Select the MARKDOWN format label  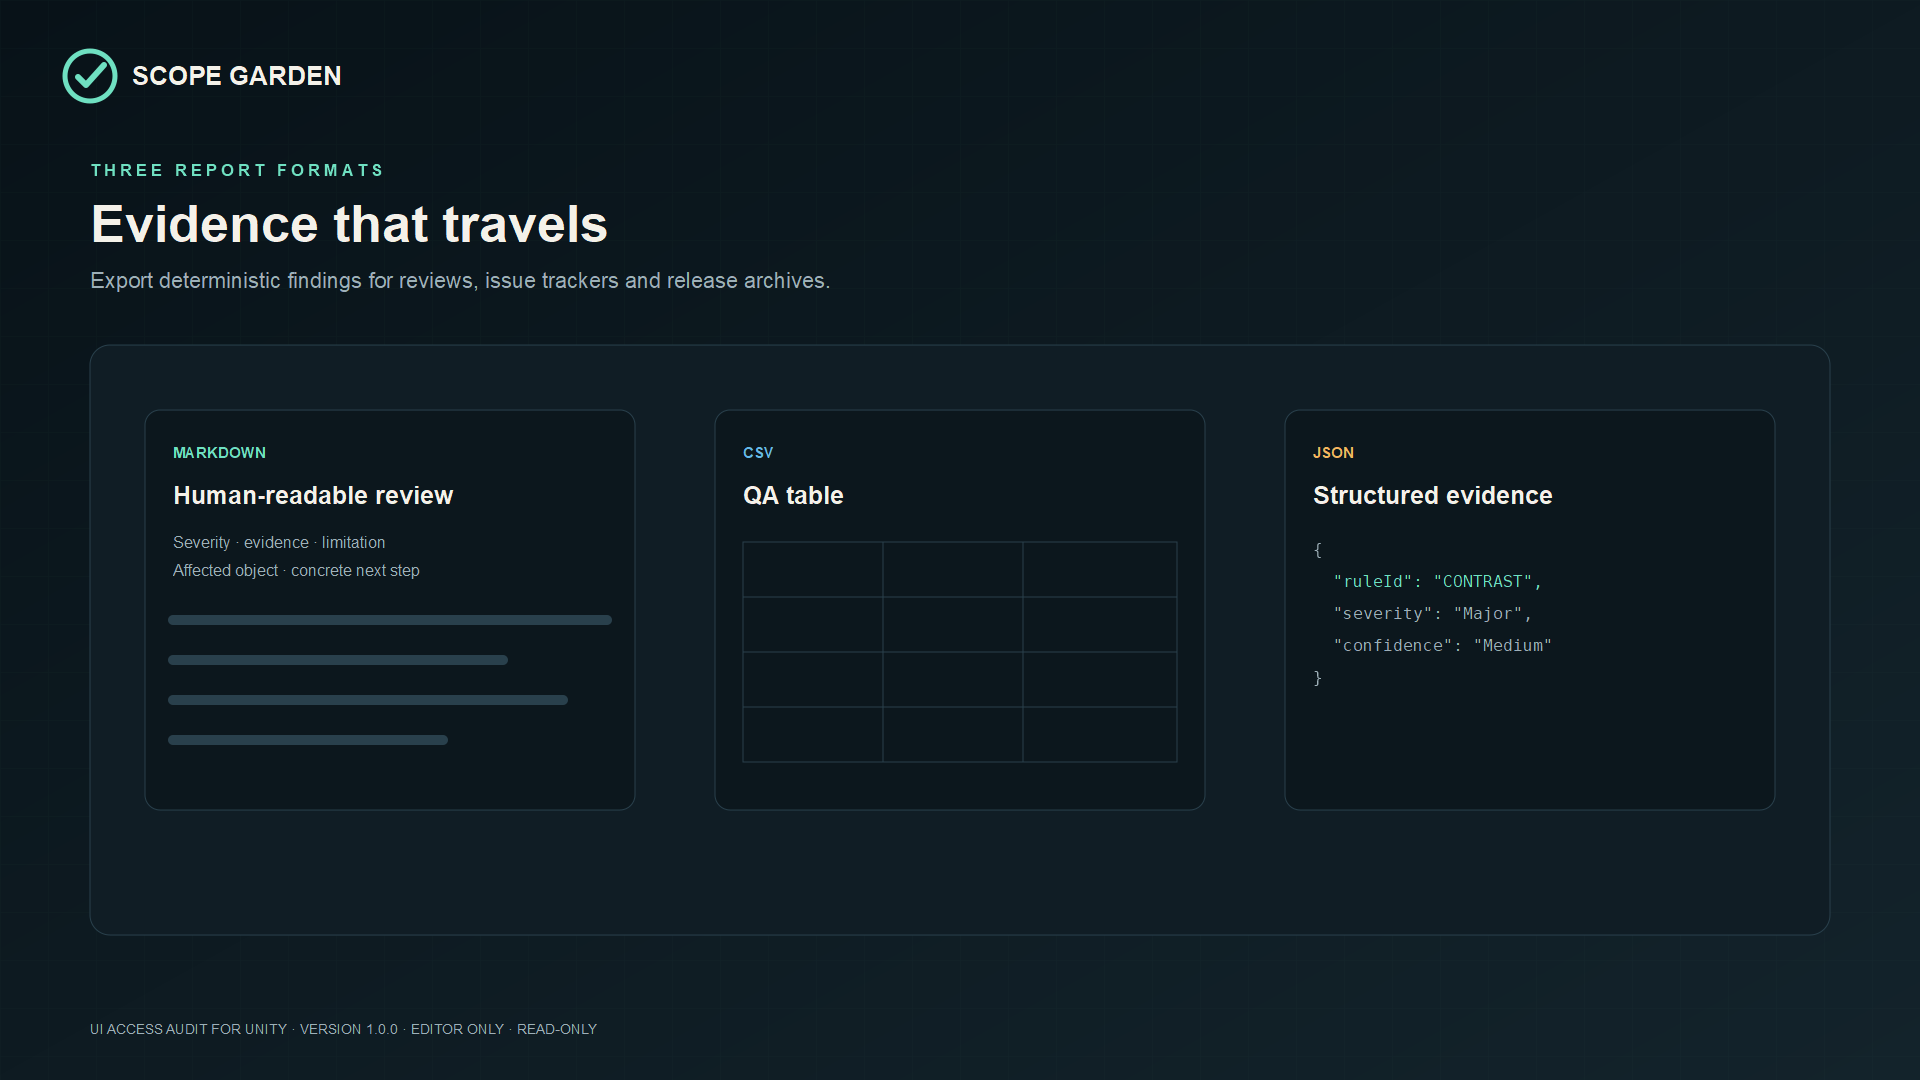pos(219,453)
